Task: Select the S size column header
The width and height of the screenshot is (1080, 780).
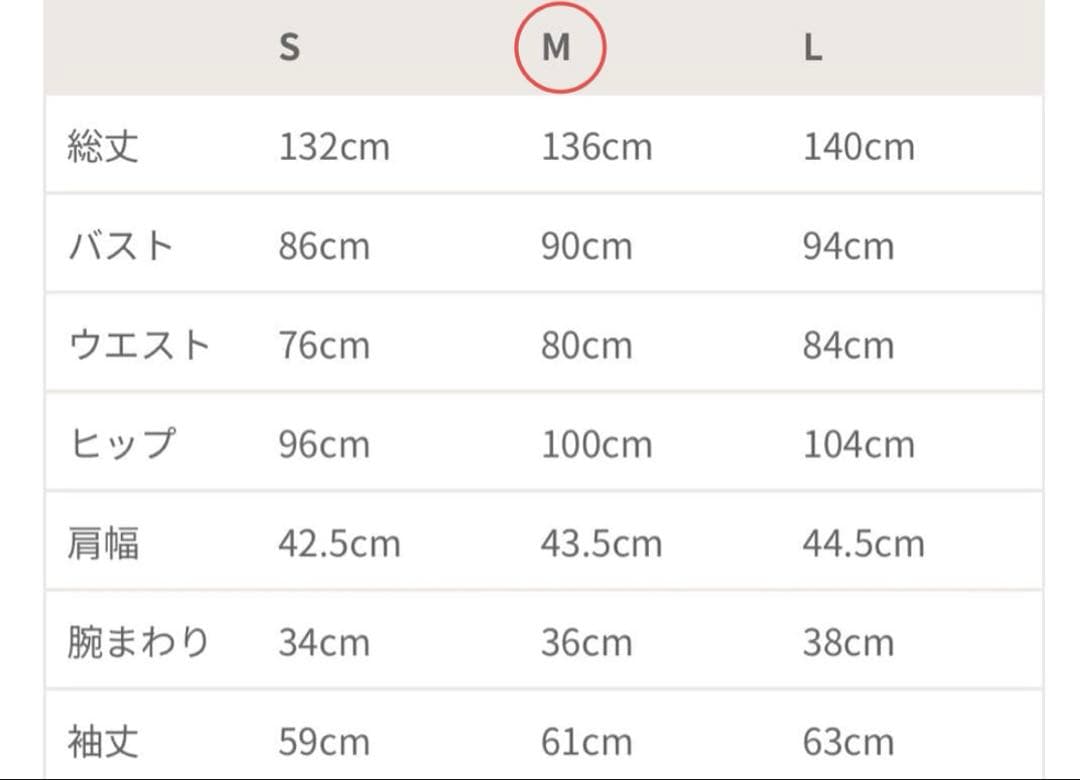Action: (289, 48)
